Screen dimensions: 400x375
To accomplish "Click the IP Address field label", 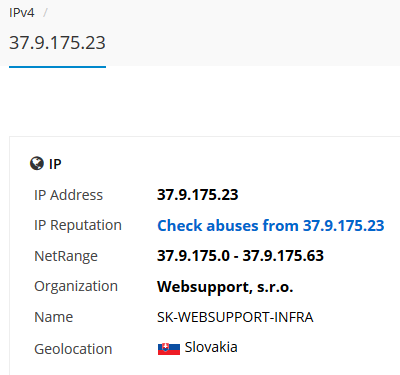I will [x=68, y=195].
